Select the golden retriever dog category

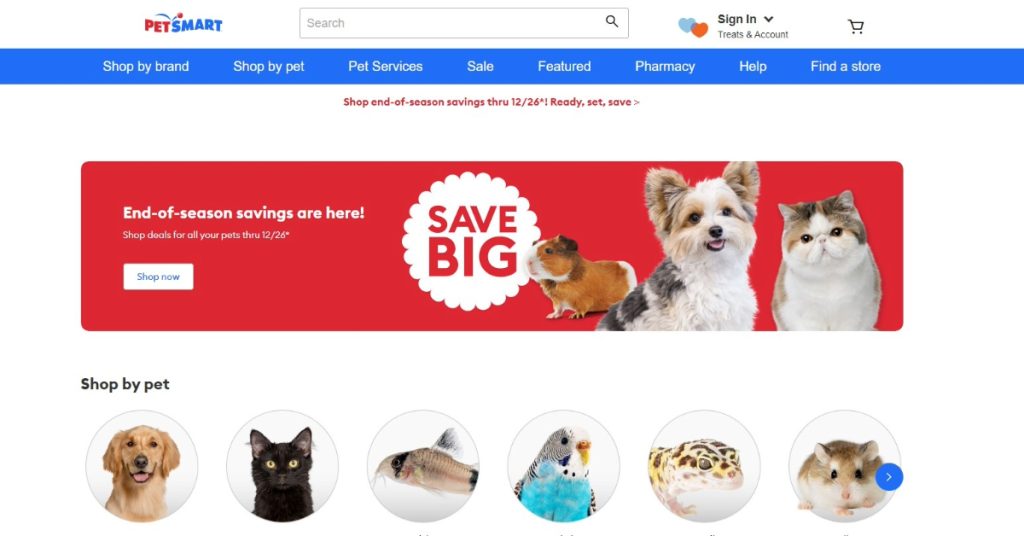click(x=142, y=466)
